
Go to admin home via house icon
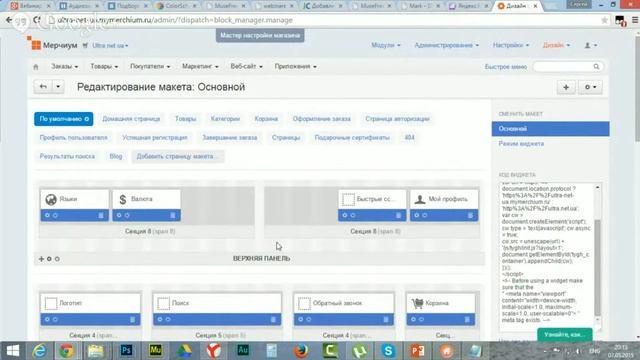click(x=36, y=67)
